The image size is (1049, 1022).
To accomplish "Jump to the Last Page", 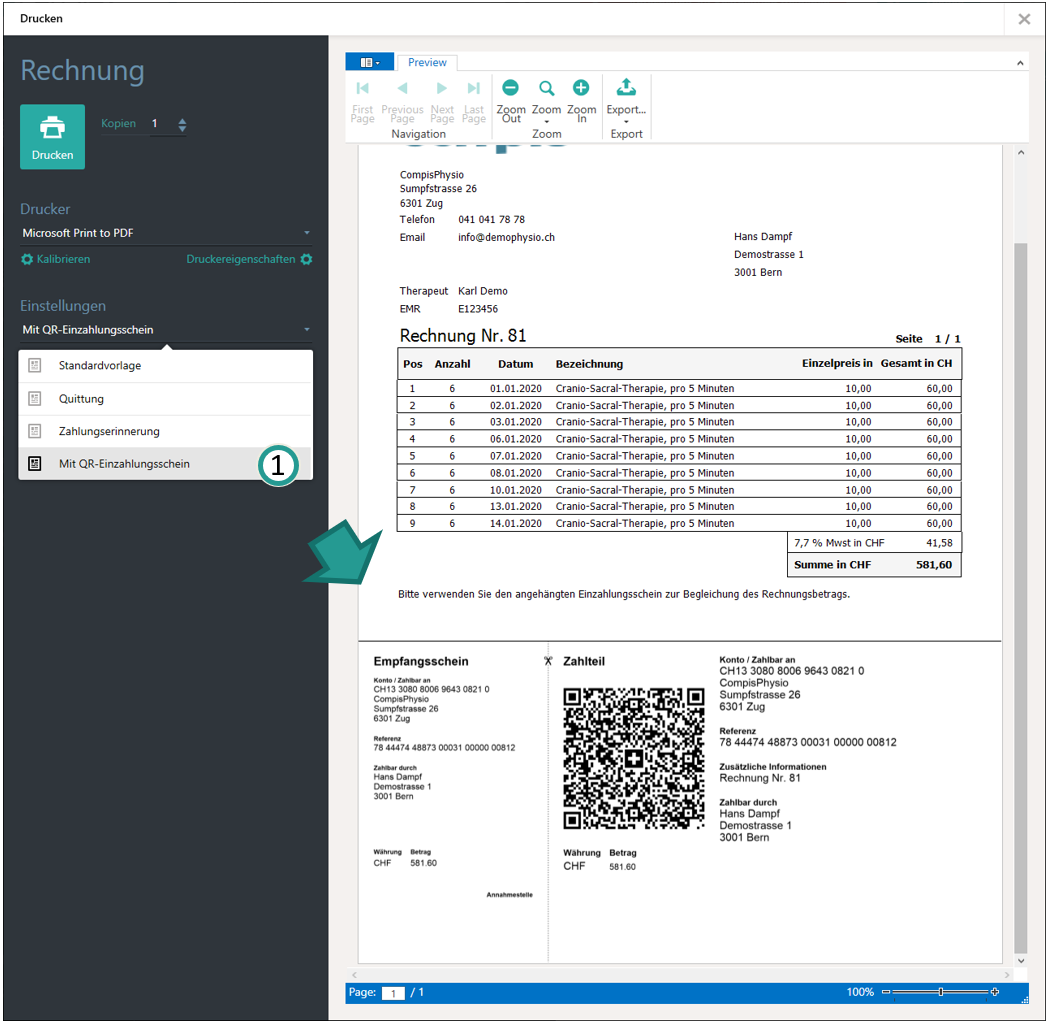I will point(474,100).
